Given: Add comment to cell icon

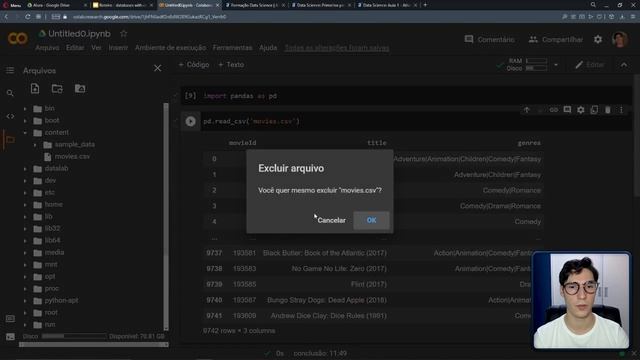Looking at the screenshot, I should point(567,110).
